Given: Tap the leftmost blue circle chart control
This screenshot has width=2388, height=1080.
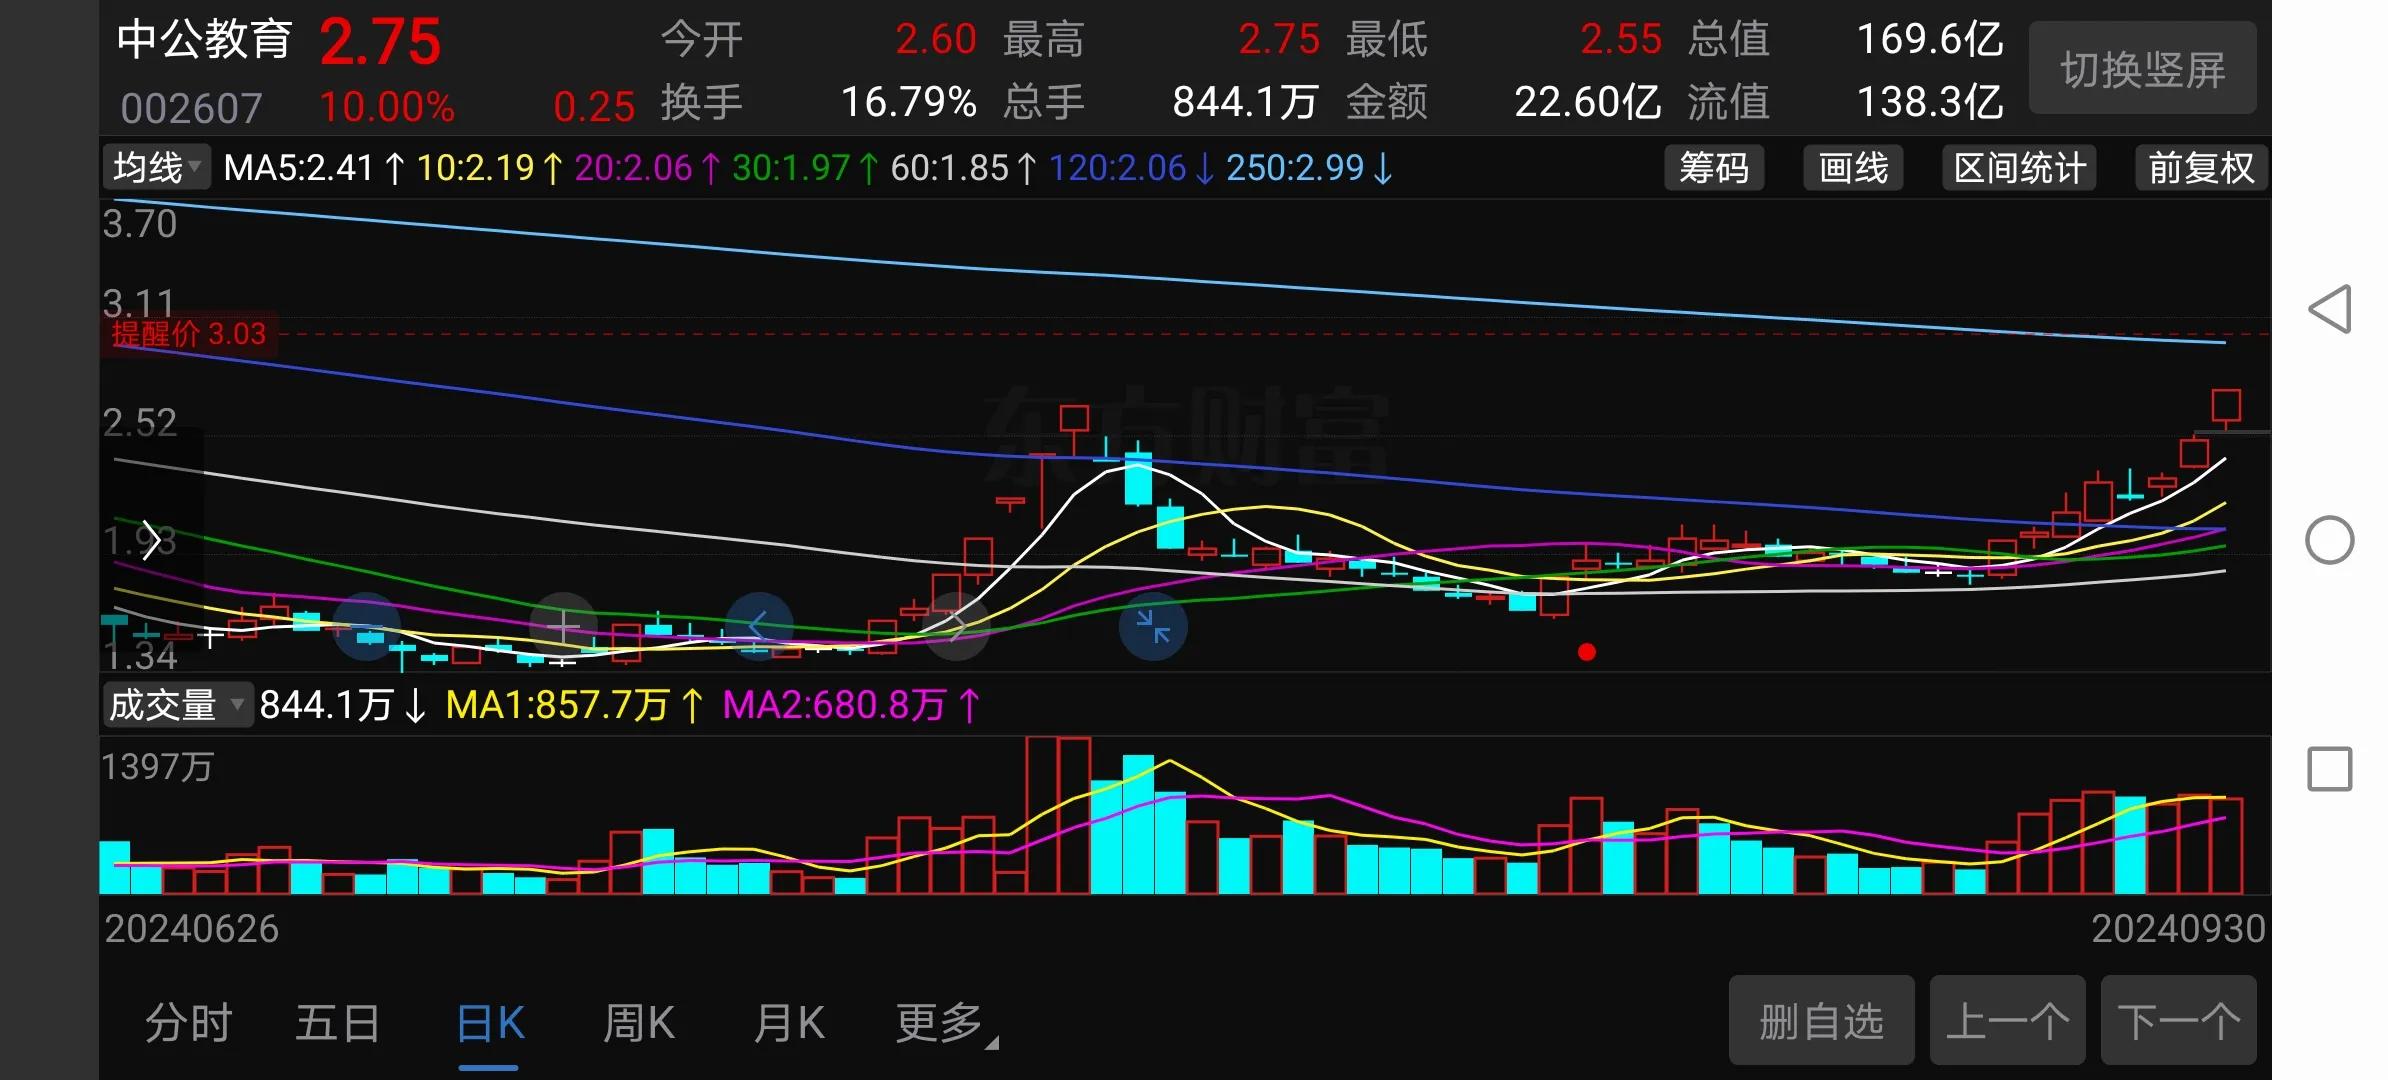Looking at the screenshot, I should (x=367, y=627).
